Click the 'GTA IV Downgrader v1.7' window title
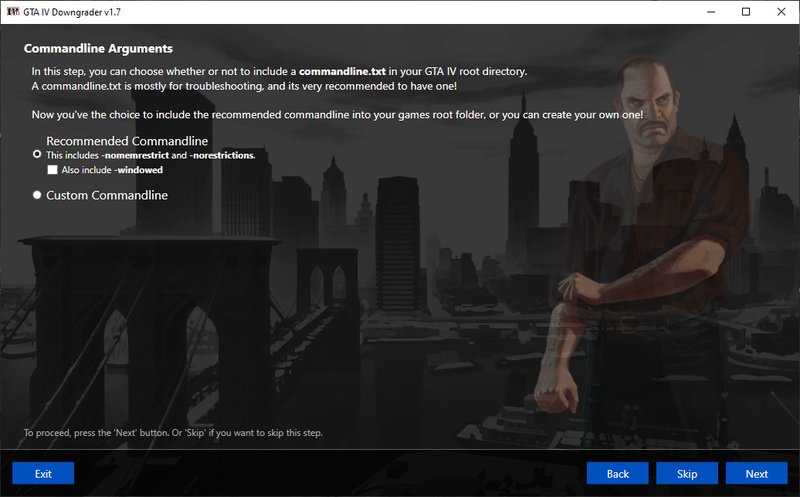The height and width of the screenshot is (497, 800). (72, 12)
